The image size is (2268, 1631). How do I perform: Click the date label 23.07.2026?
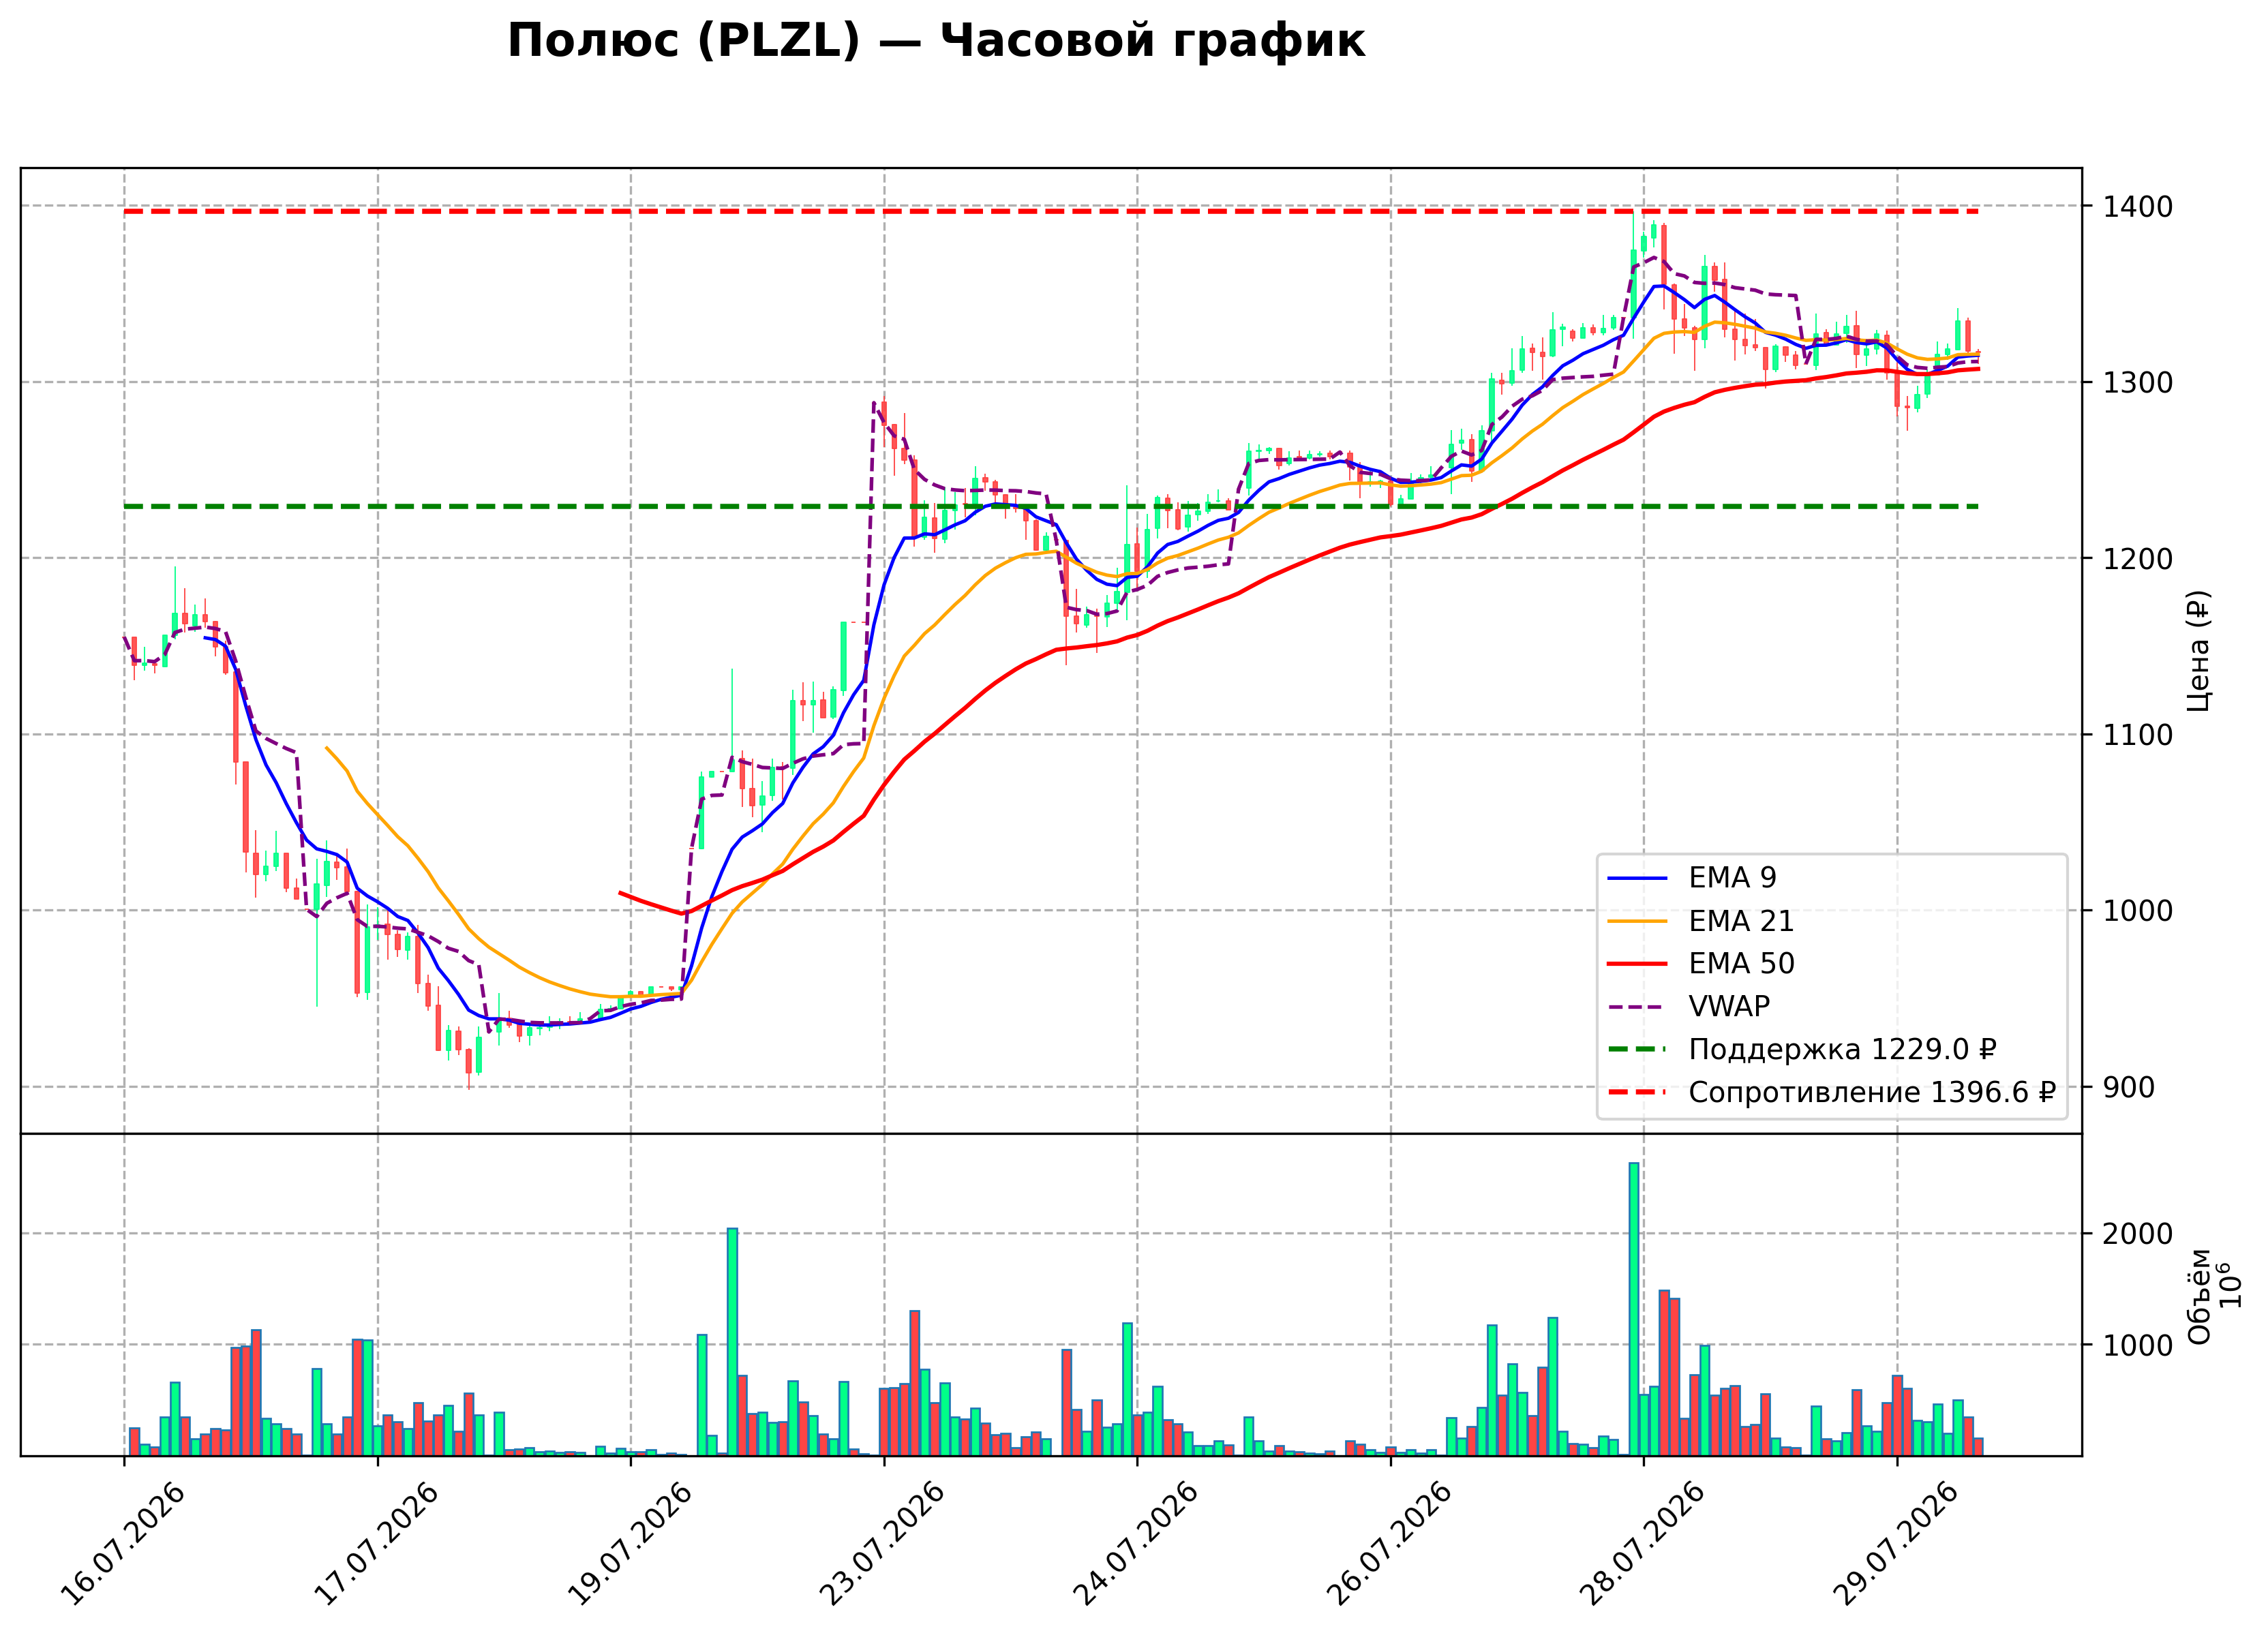[x=882, y=1544]
